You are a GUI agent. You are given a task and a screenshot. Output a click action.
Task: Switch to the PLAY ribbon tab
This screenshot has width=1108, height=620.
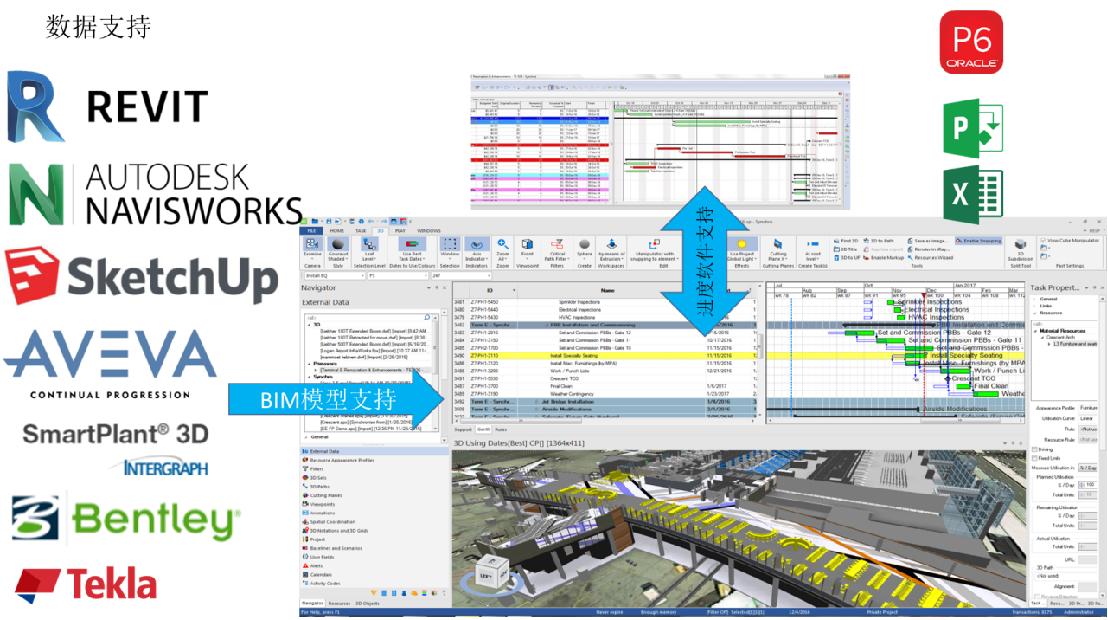[x=400, y=231]
